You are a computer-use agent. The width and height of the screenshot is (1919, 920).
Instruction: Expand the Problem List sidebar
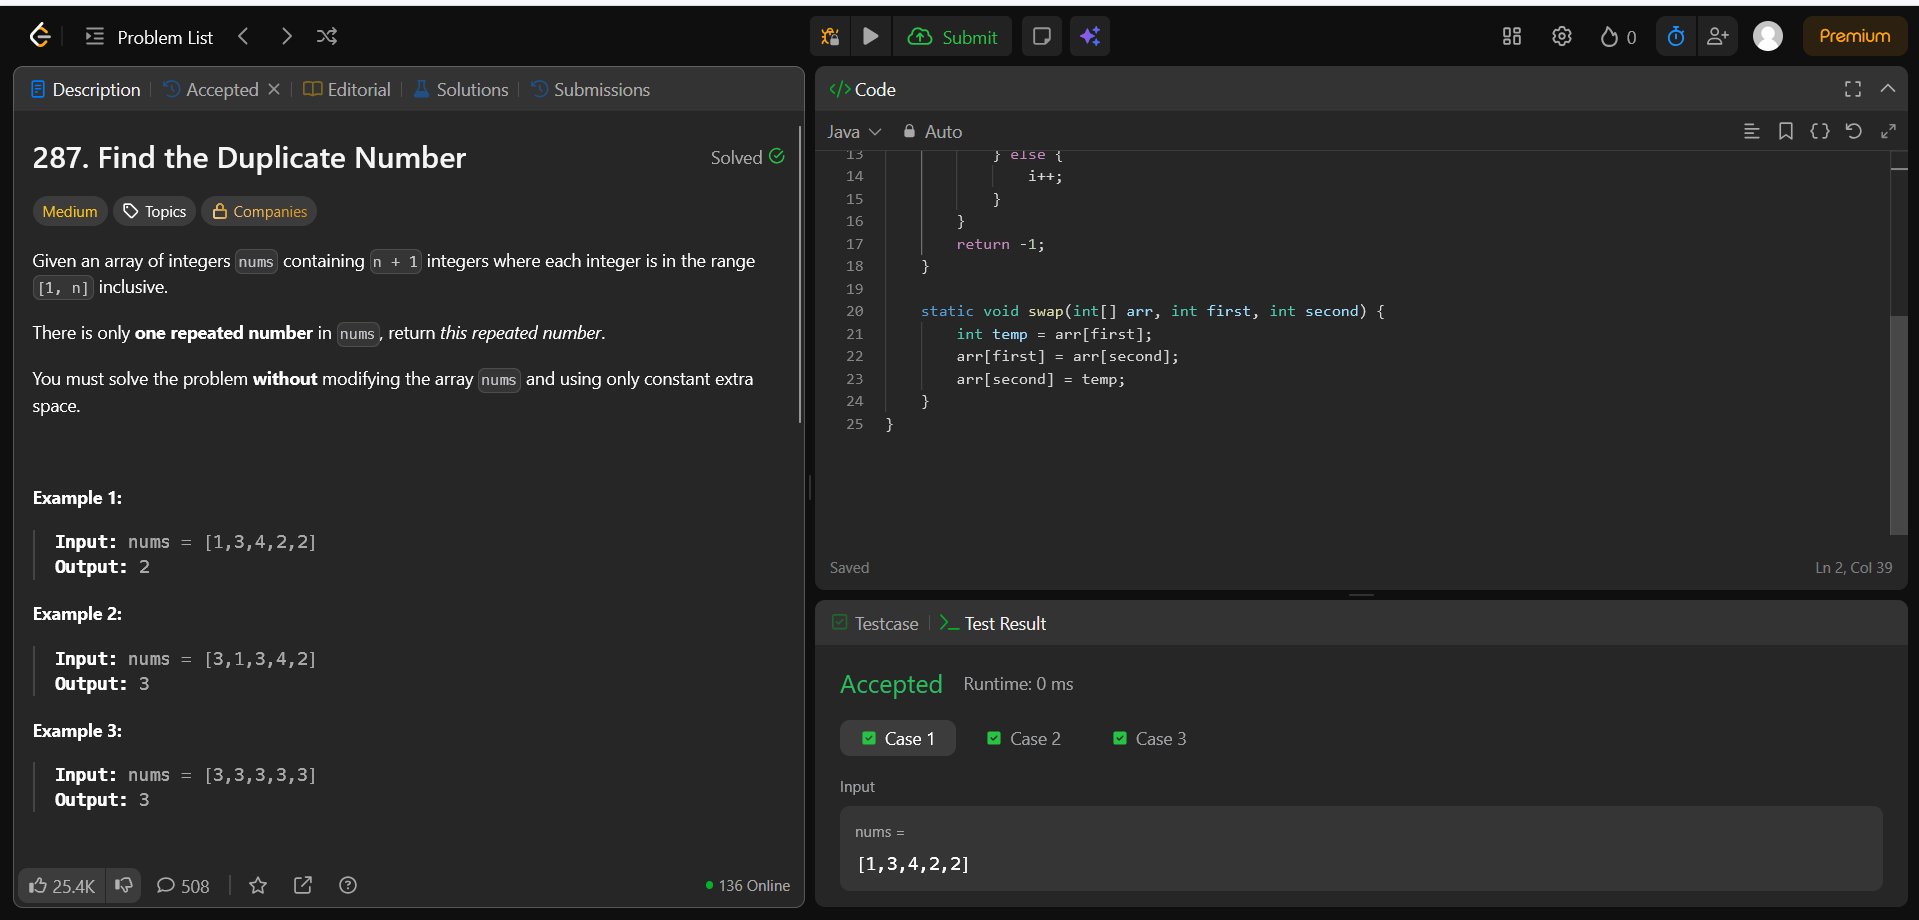tap(150, 37)
